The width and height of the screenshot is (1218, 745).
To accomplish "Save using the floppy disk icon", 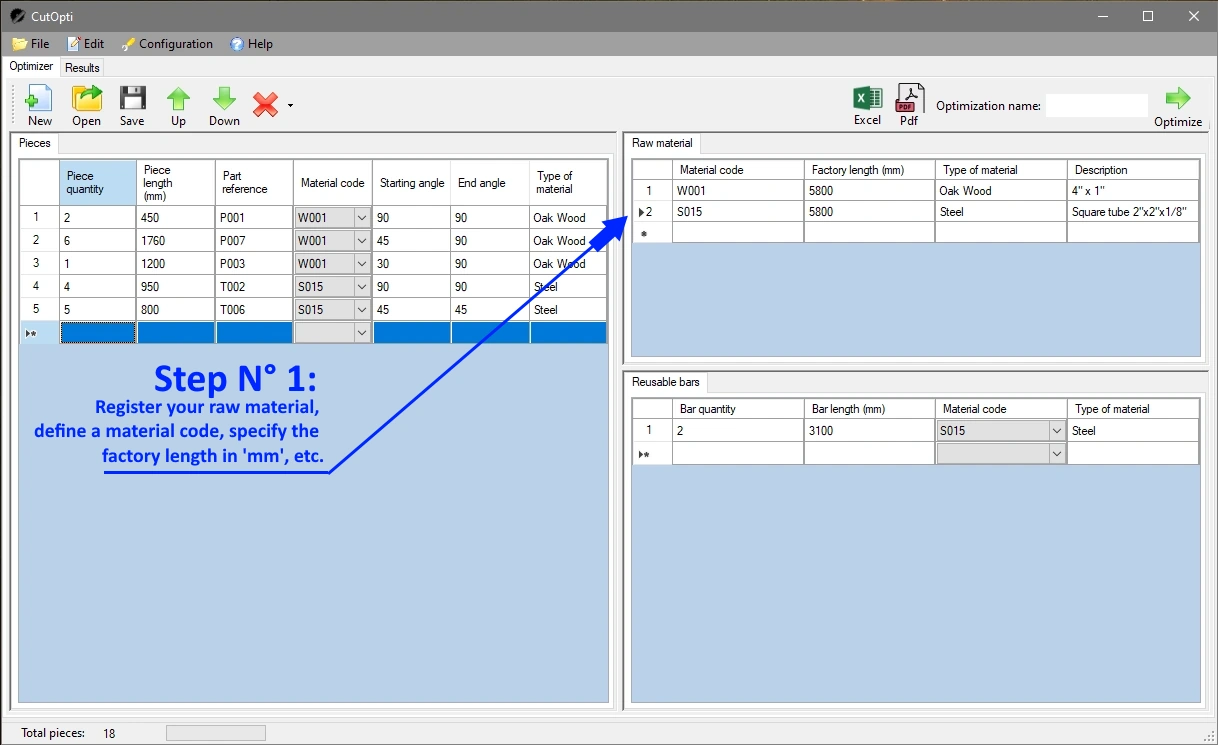I will (132, 100).
